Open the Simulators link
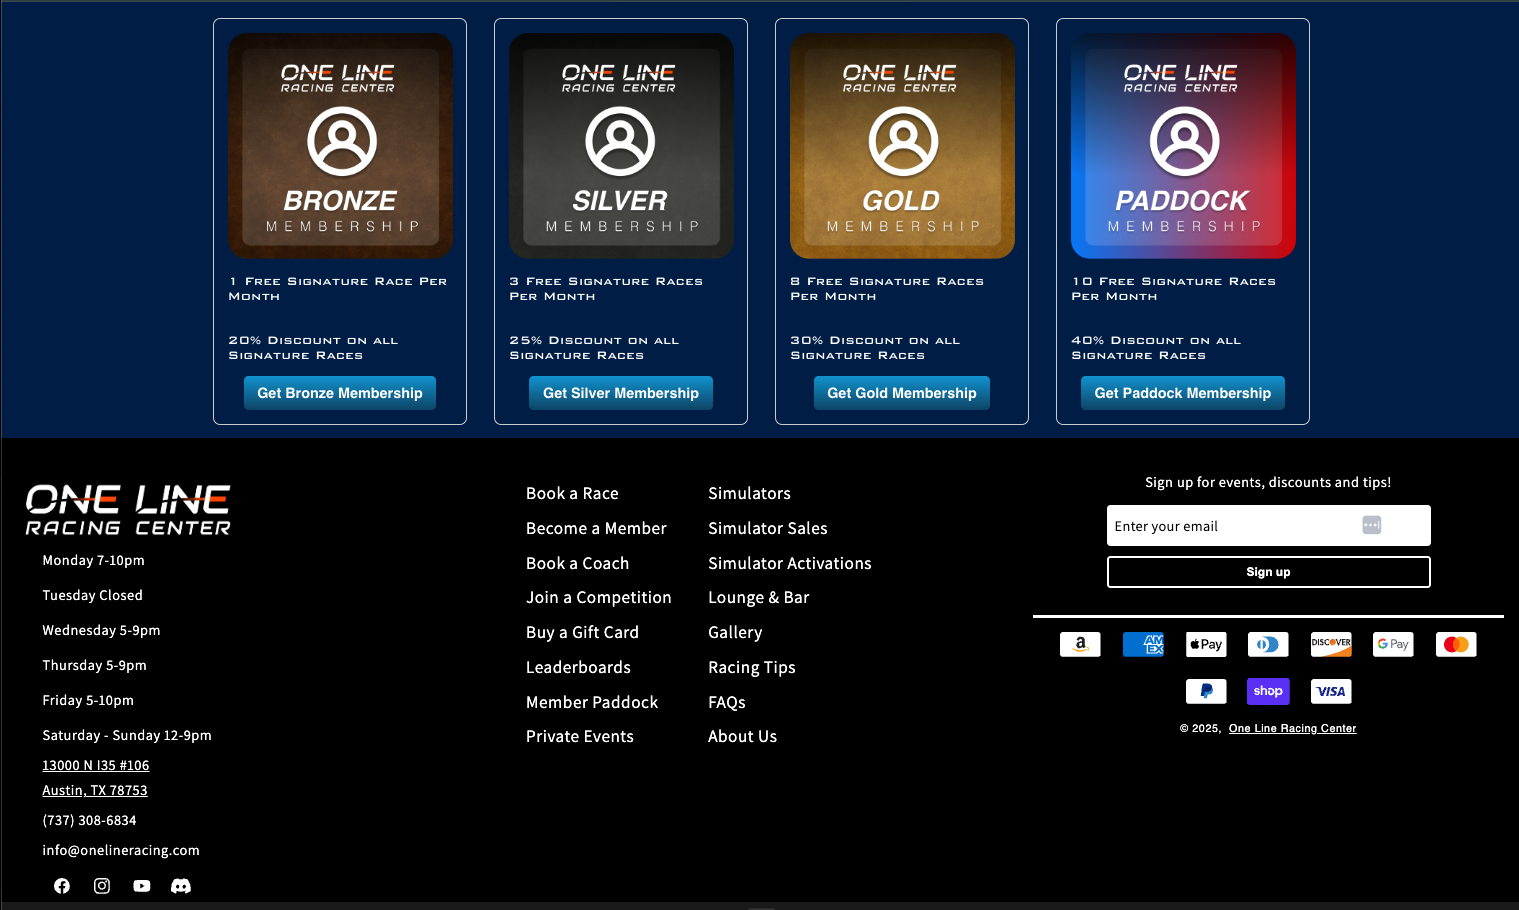Image resolution: width=1519 pixels, height=910 pixels. (749, 493)
